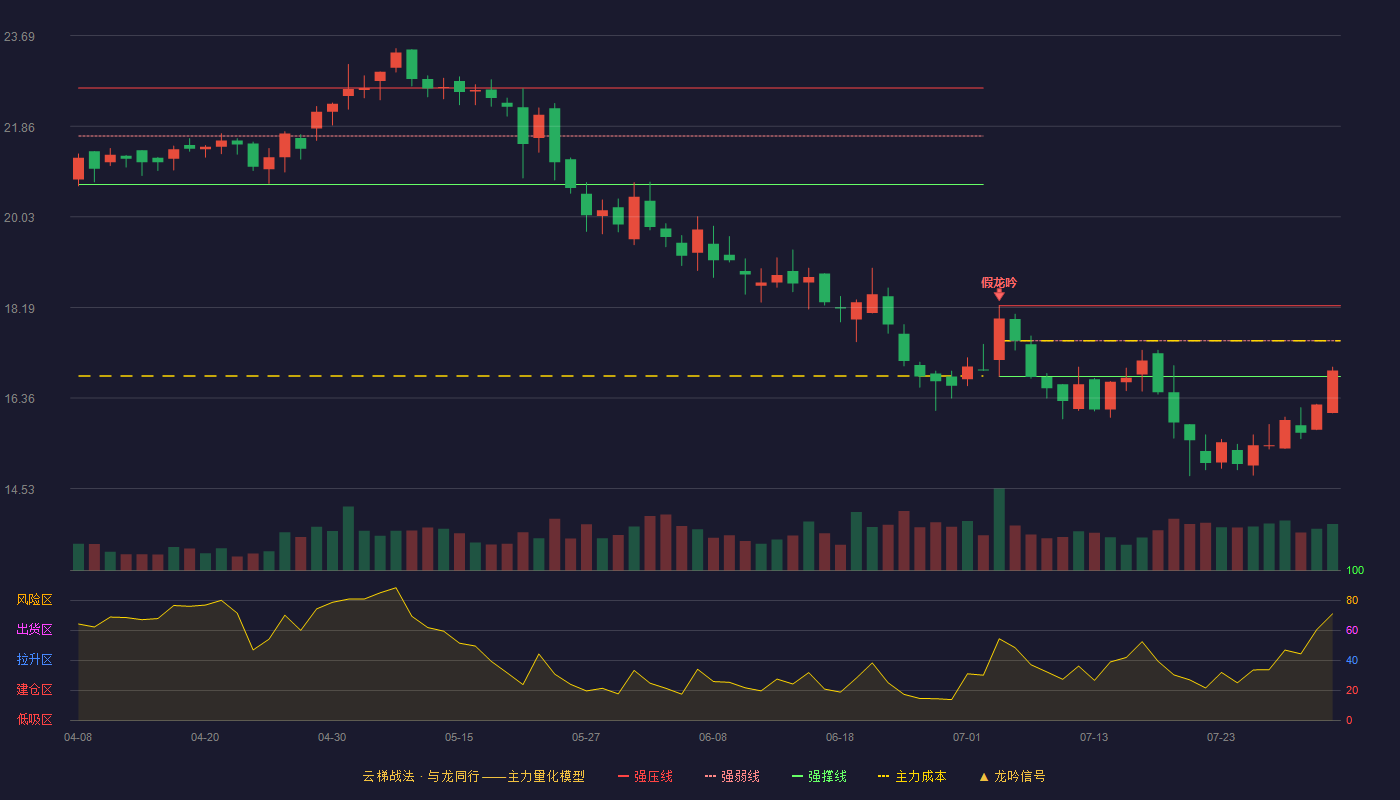Click the 04-08 date label
The image size is (1400, 800).
point(78,737)
